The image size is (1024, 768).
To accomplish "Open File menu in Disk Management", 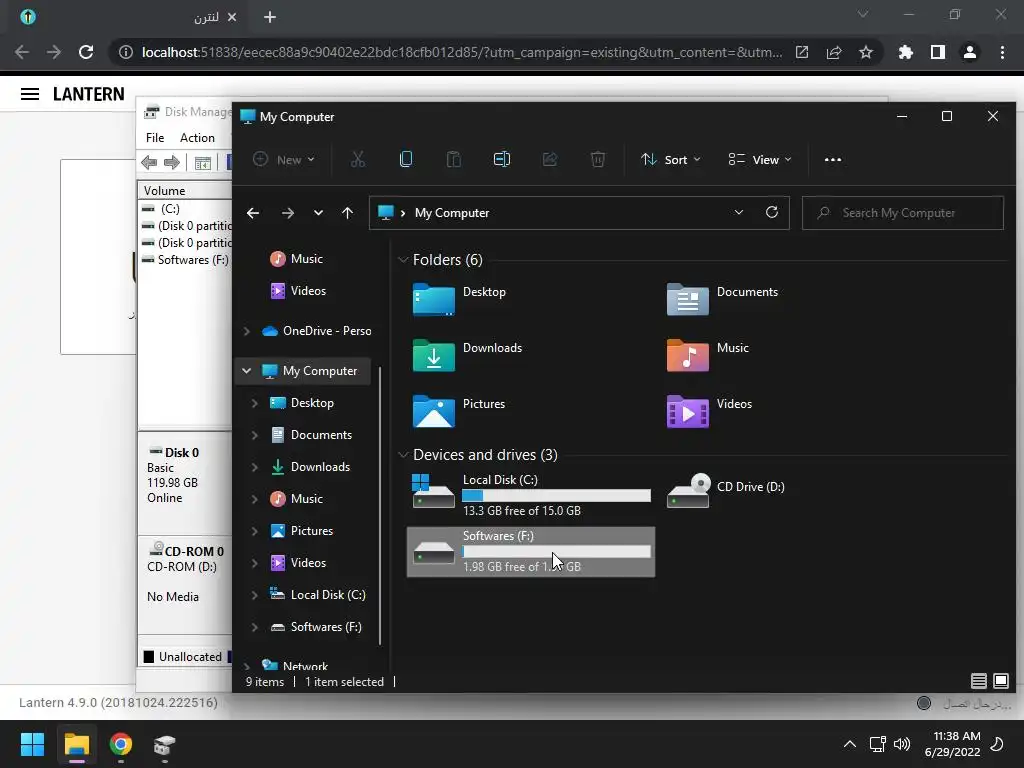I will point(155,138).
